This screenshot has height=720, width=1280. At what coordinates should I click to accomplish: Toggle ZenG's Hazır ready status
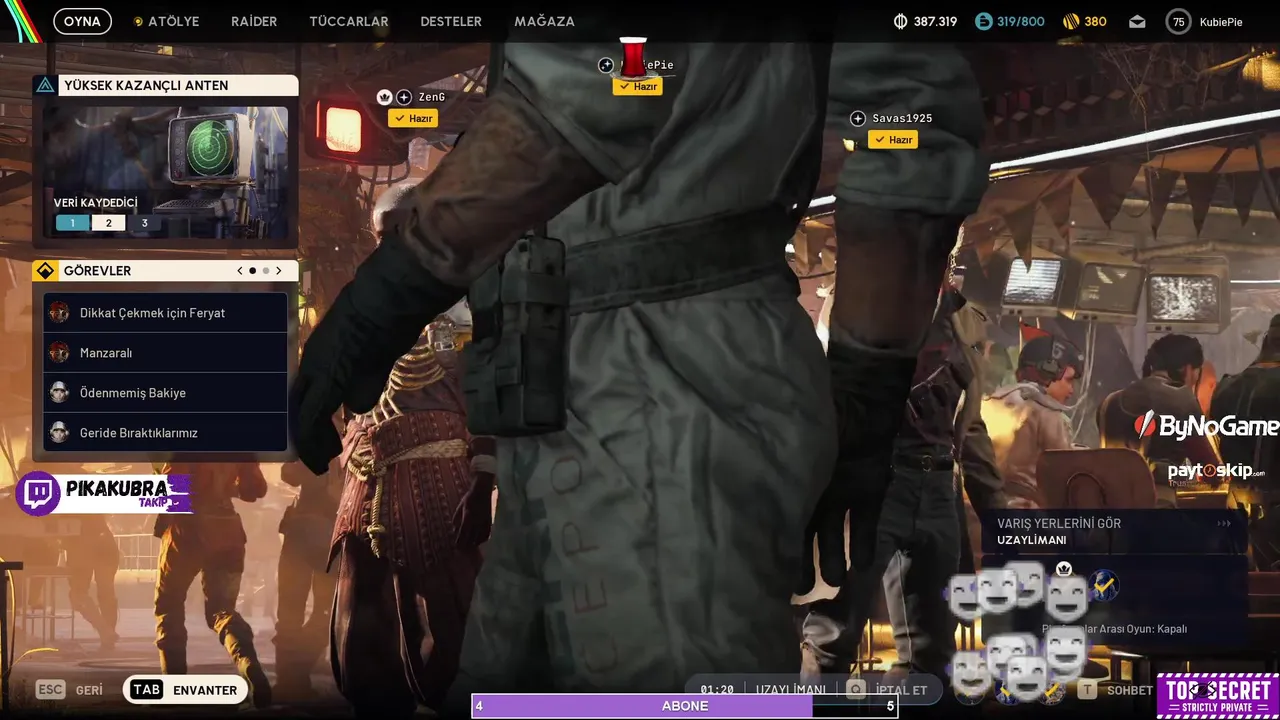pyautogui.click(x=413, y=118)
